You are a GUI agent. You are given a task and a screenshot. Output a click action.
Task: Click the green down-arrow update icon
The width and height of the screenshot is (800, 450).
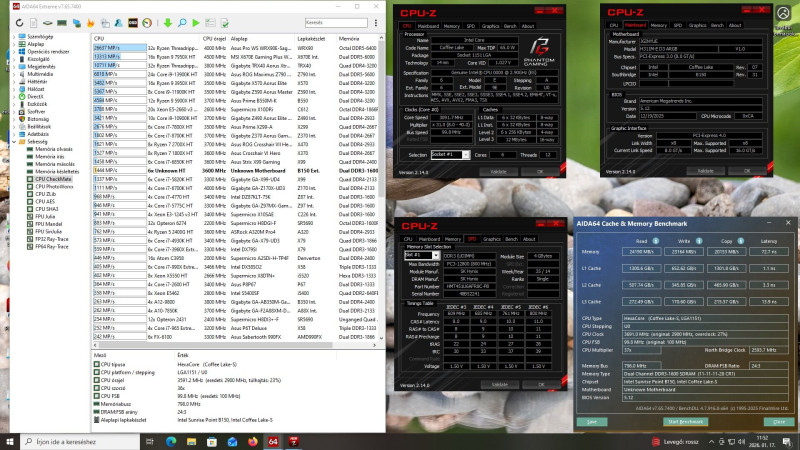(168, 23)
